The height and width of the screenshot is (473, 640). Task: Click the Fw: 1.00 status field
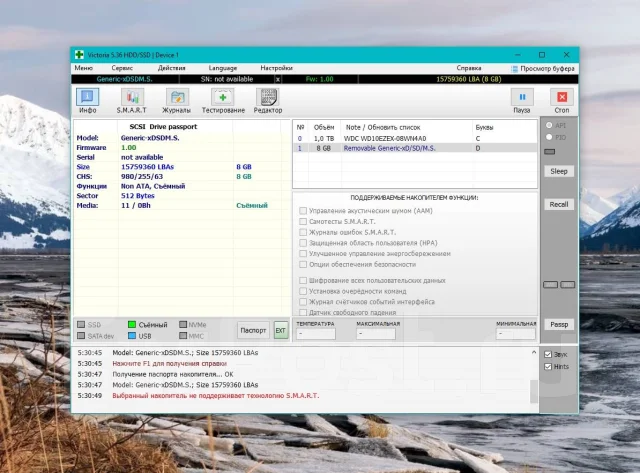click(320, 79)
